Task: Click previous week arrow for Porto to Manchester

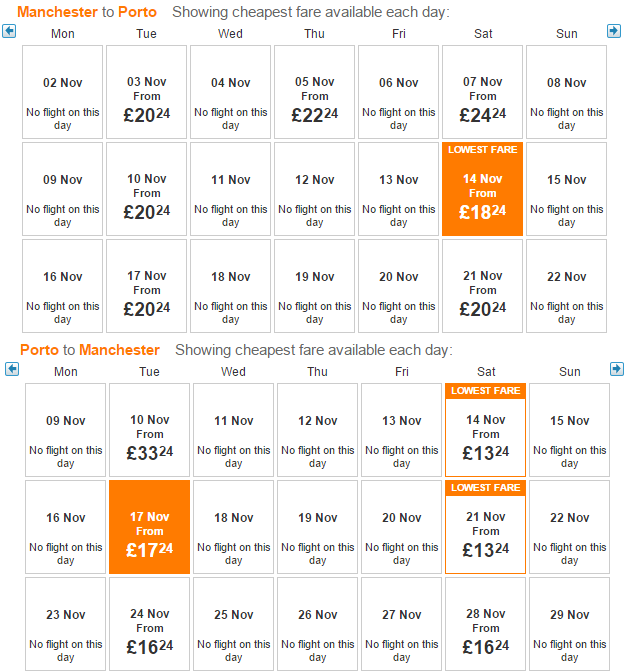Action: point(12,369)
